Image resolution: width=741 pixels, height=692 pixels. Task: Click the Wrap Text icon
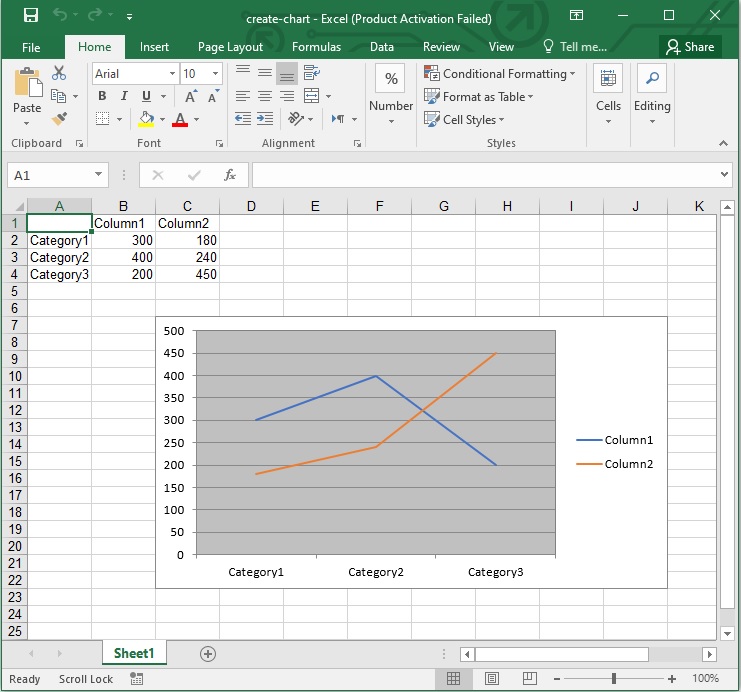pyautogui.click(x=312, y=73)
